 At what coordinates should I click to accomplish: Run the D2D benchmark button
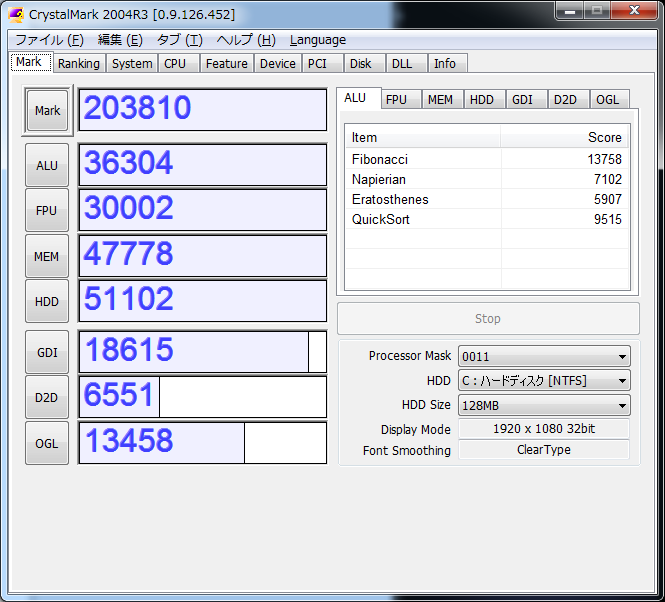47,398
